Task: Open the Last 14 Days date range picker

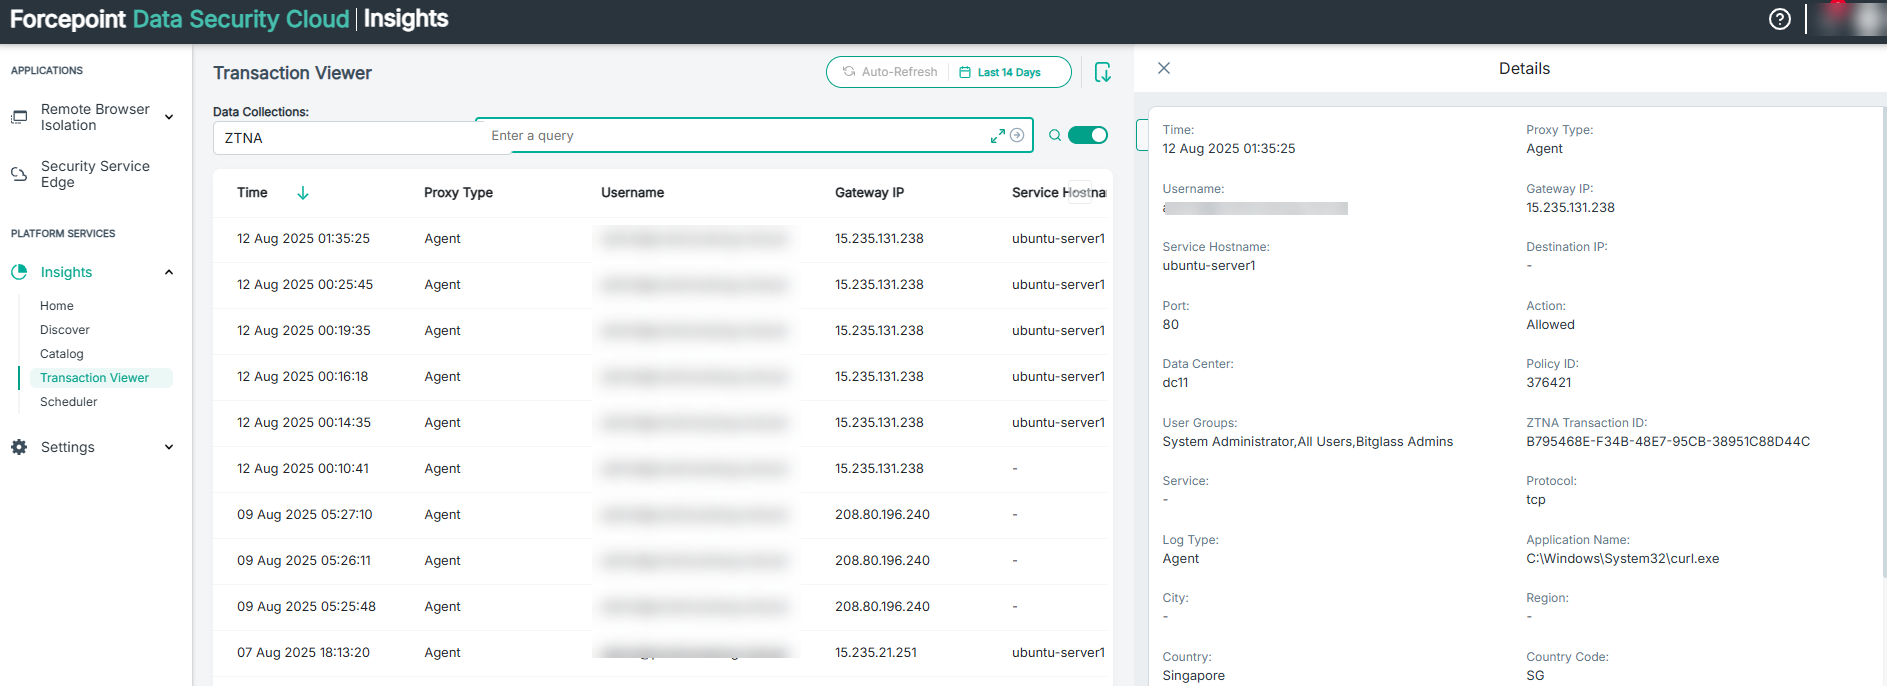Action: (x=1000, y=72)
